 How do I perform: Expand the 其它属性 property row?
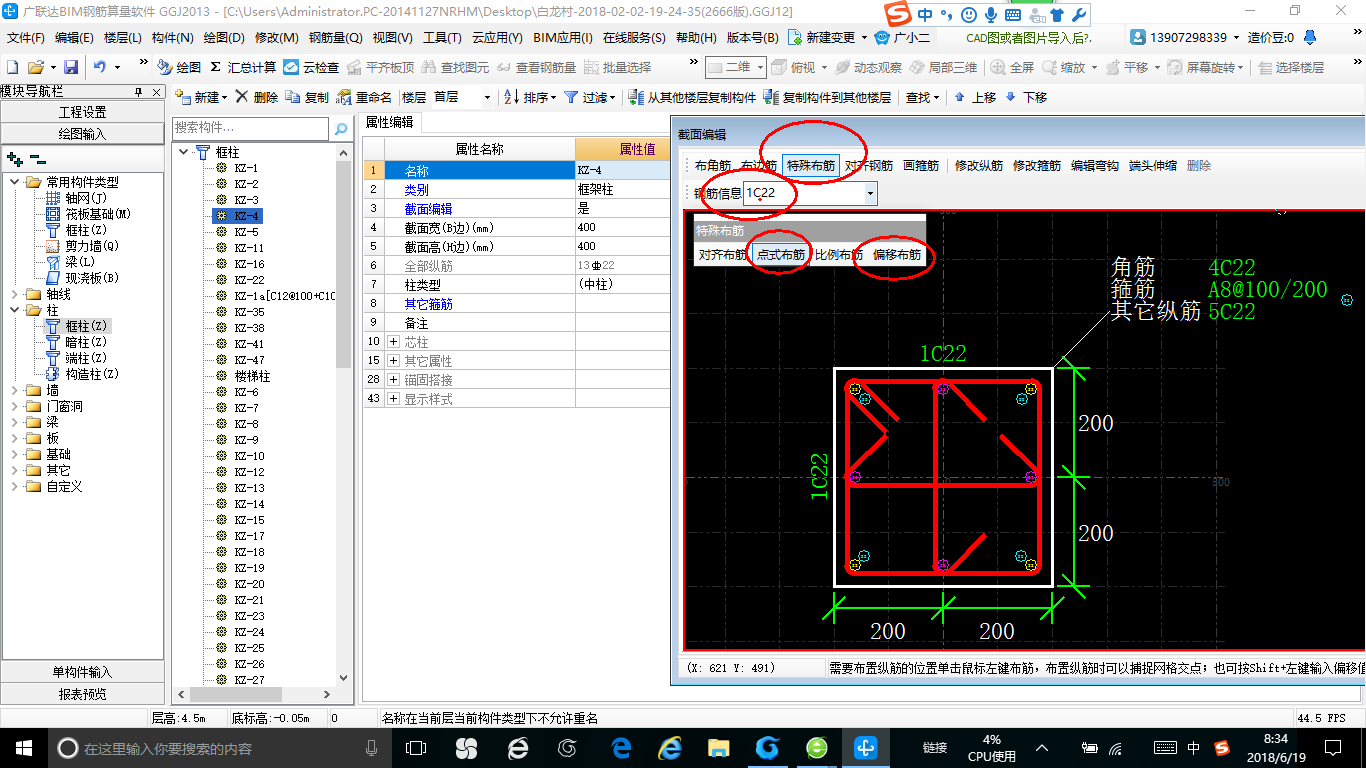393,360
